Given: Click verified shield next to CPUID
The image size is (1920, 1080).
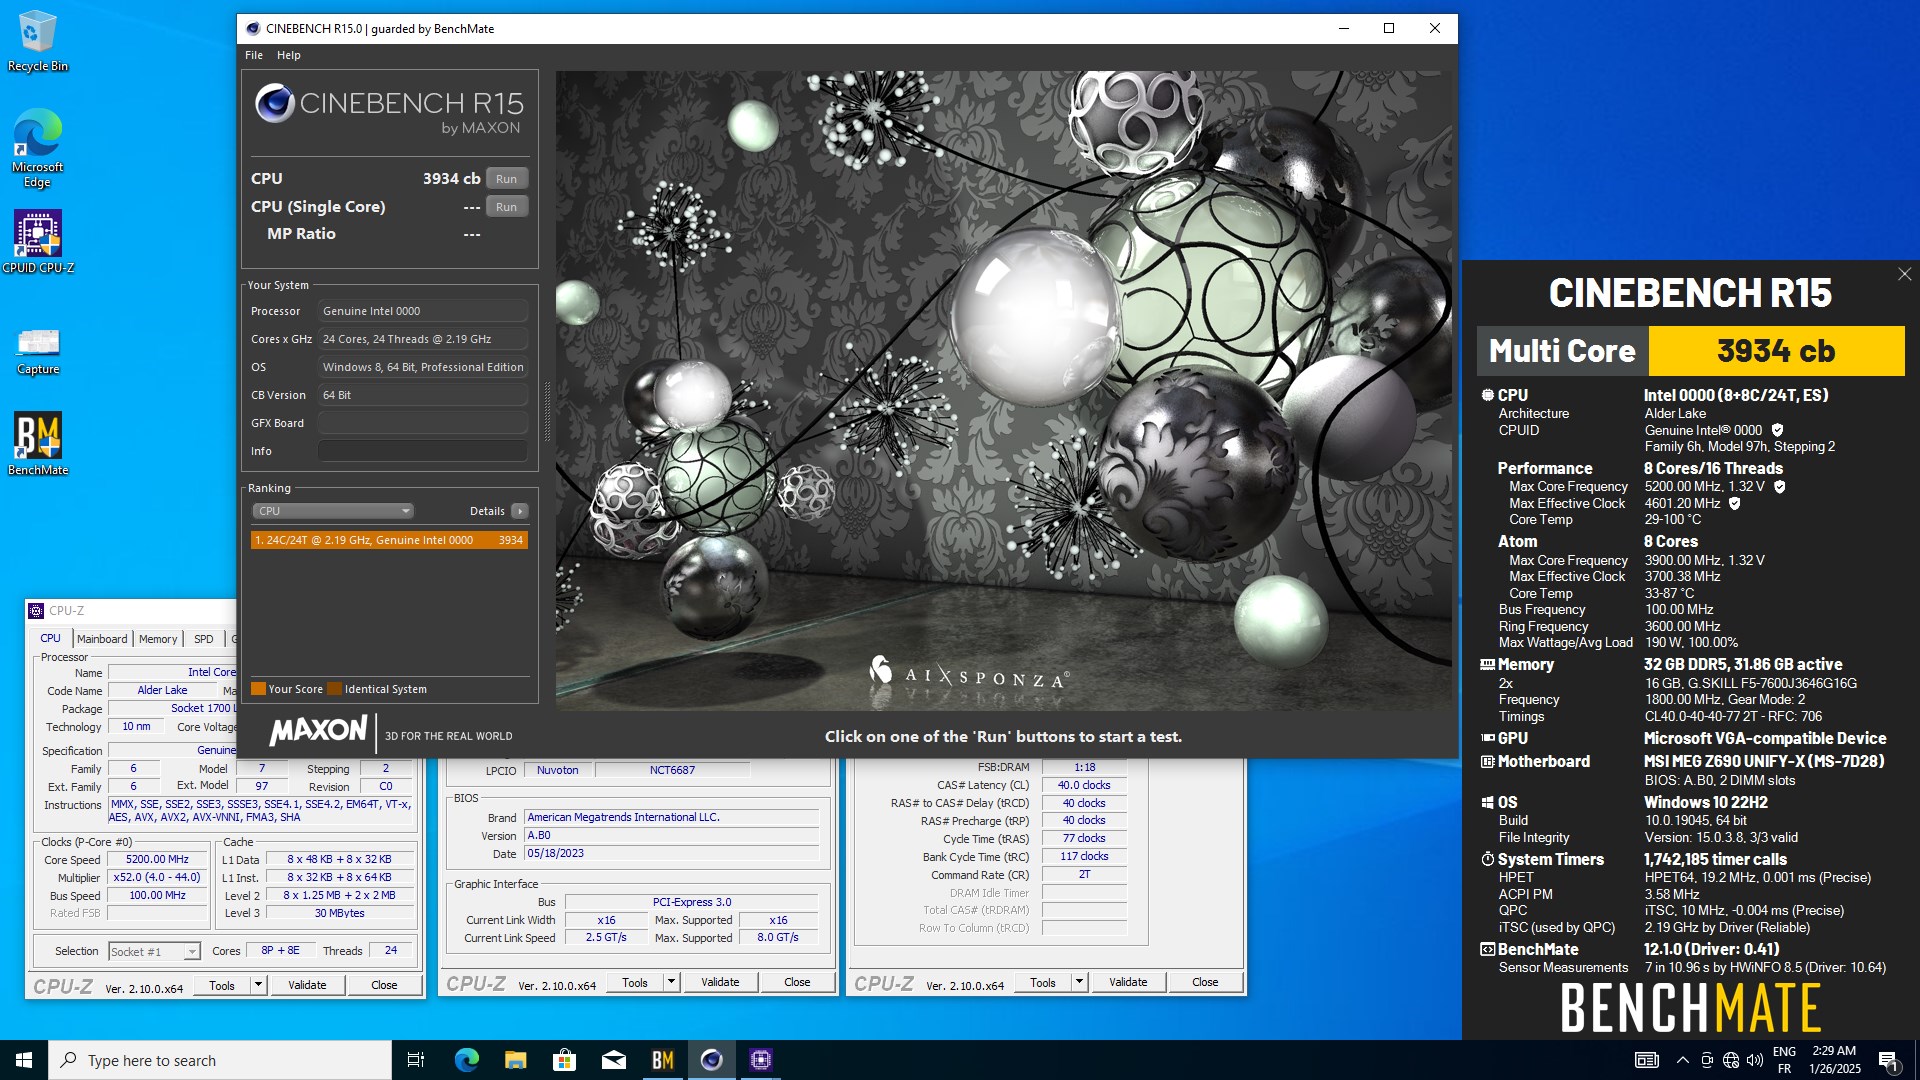Looking at the screenshot, I should click(x=1777, y=430).
